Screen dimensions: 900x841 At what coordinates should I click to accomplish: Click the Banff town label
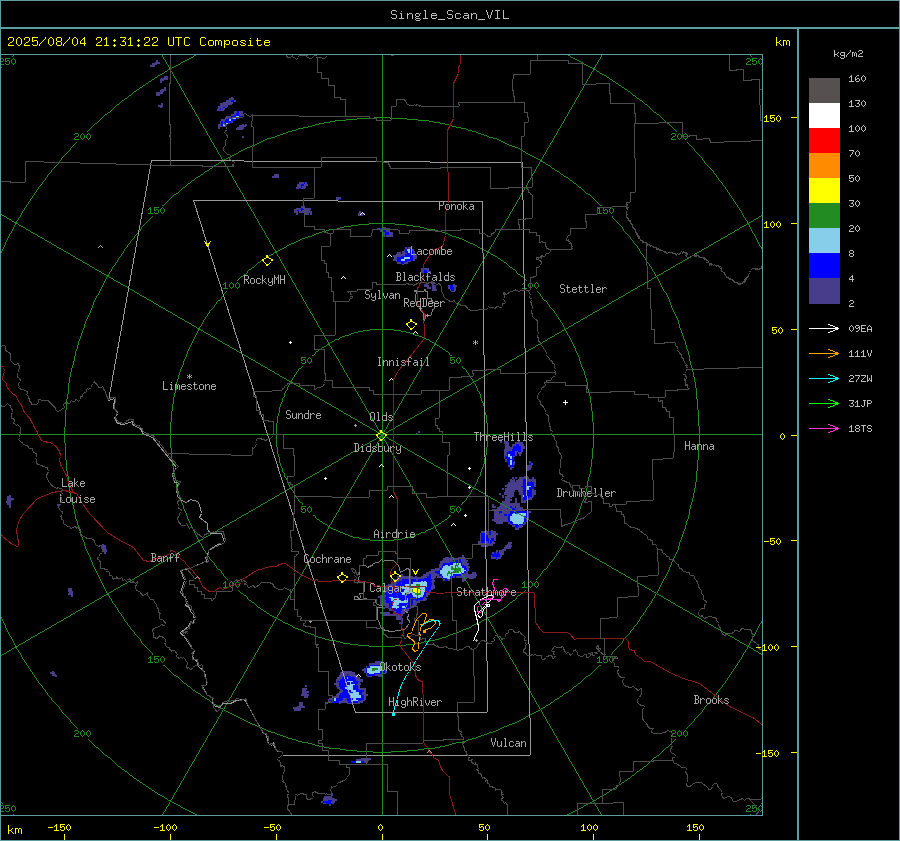click(x=165, y=558)
